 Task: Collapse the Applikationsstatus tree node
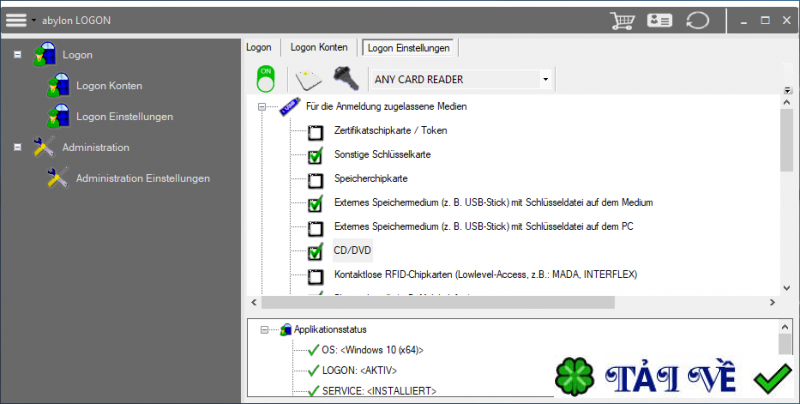[x=264, y=329]
